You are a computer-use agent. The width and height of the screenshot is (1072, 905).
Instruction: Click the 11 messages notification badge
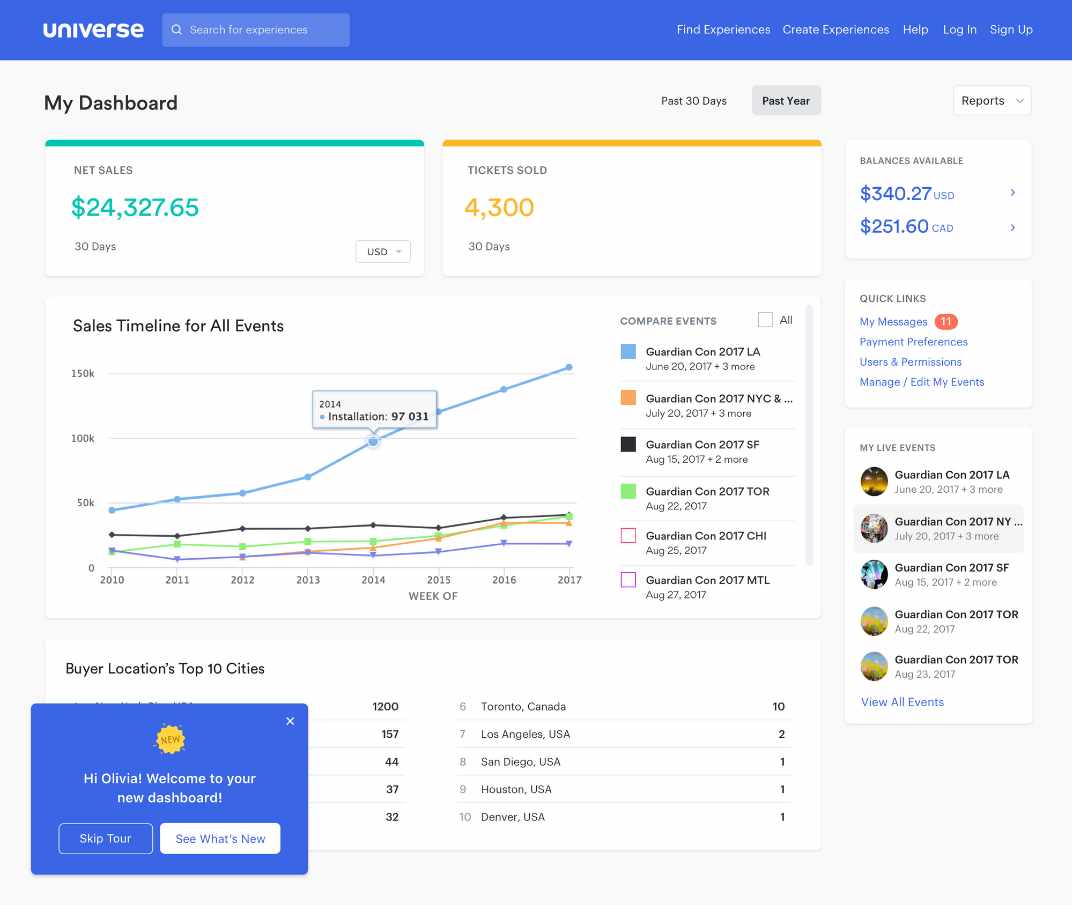coord(945,322)
